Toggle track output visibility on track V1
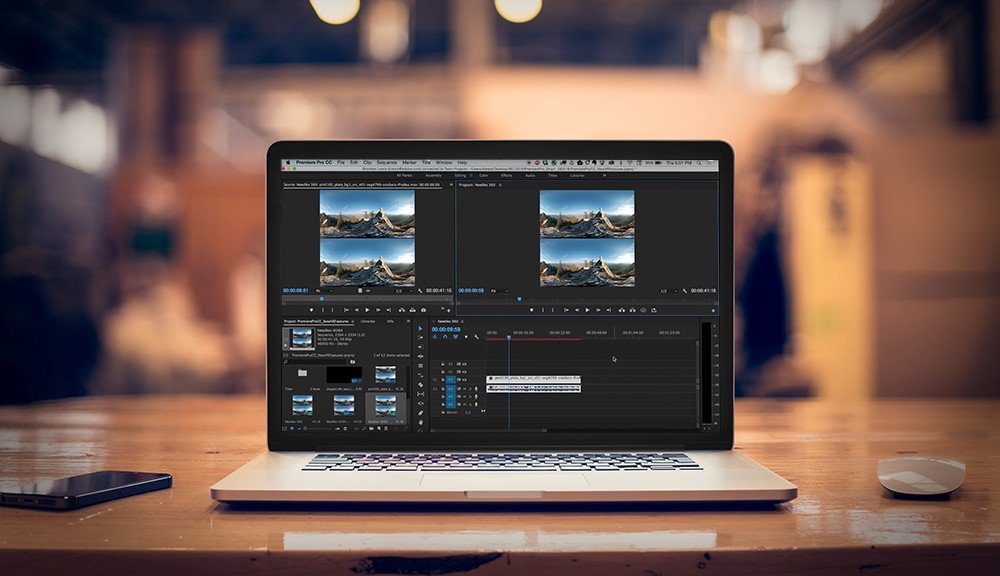1000x576 pixels. pyautogui.click(x=464, y=379)
